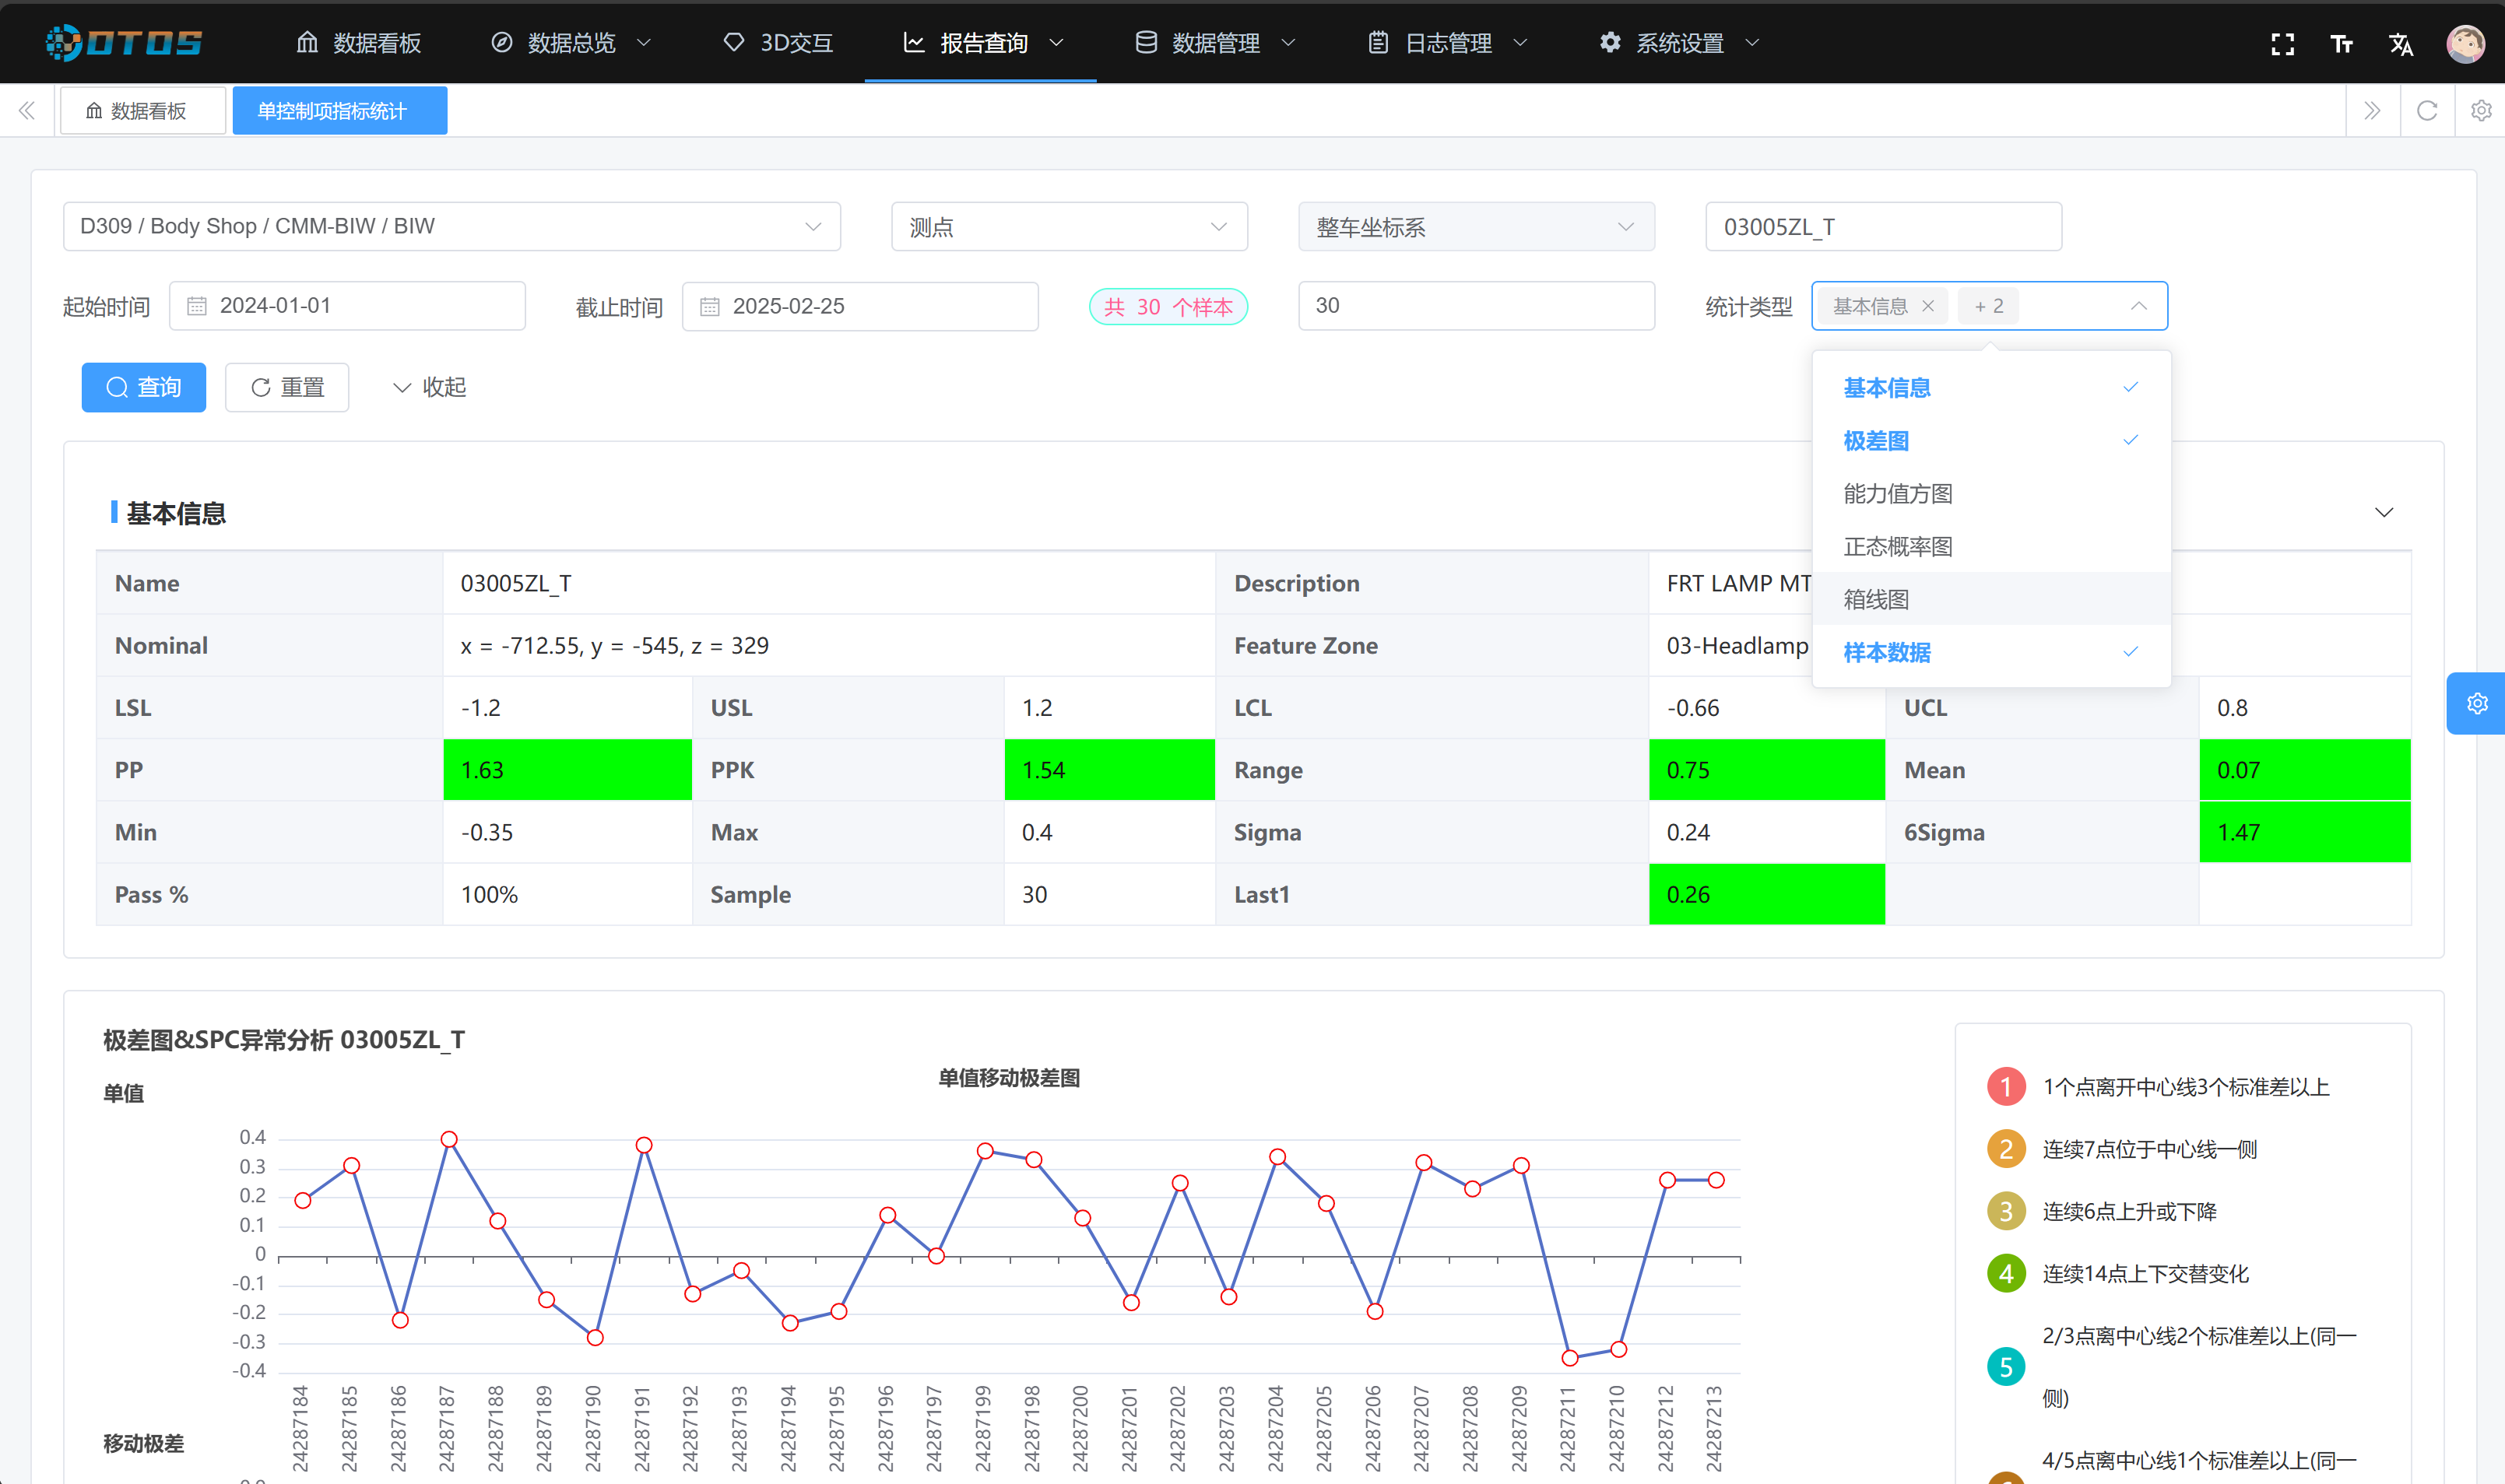Image resolution: width=2505 pixels, height=1484 pixels.
Task: Click the 查询 search button
Action: point(144,387)
